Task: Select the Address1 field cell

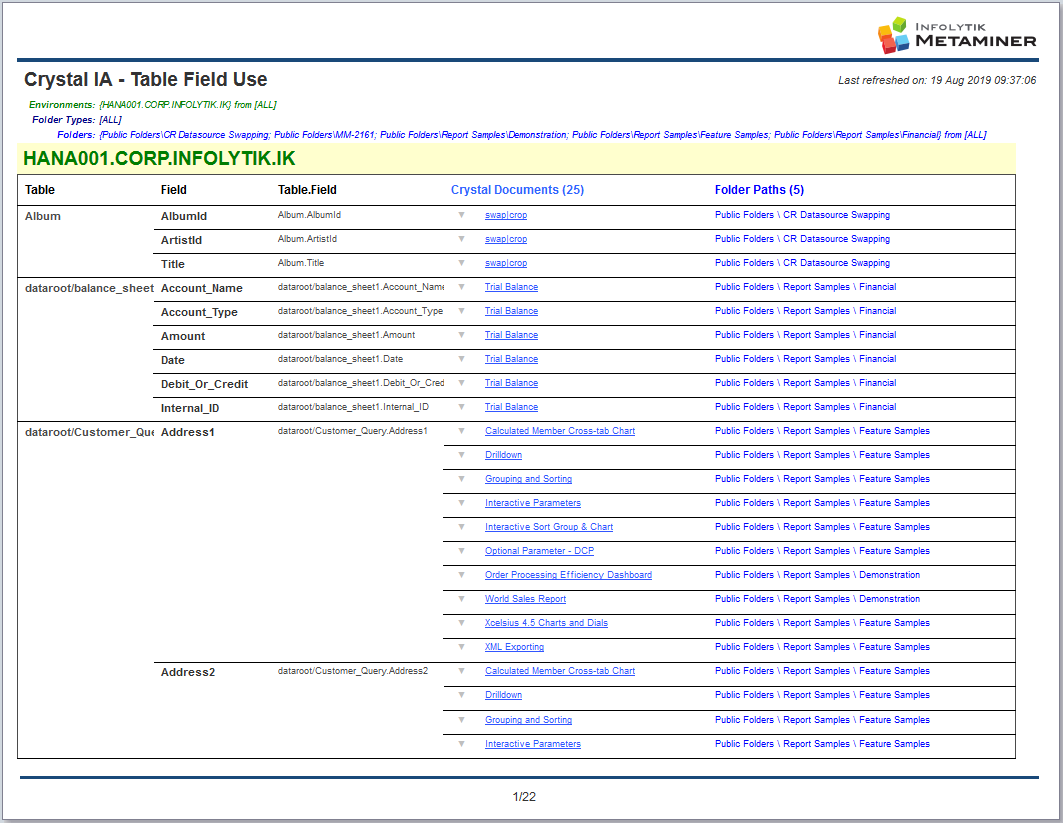Action: tap(188, 432)
